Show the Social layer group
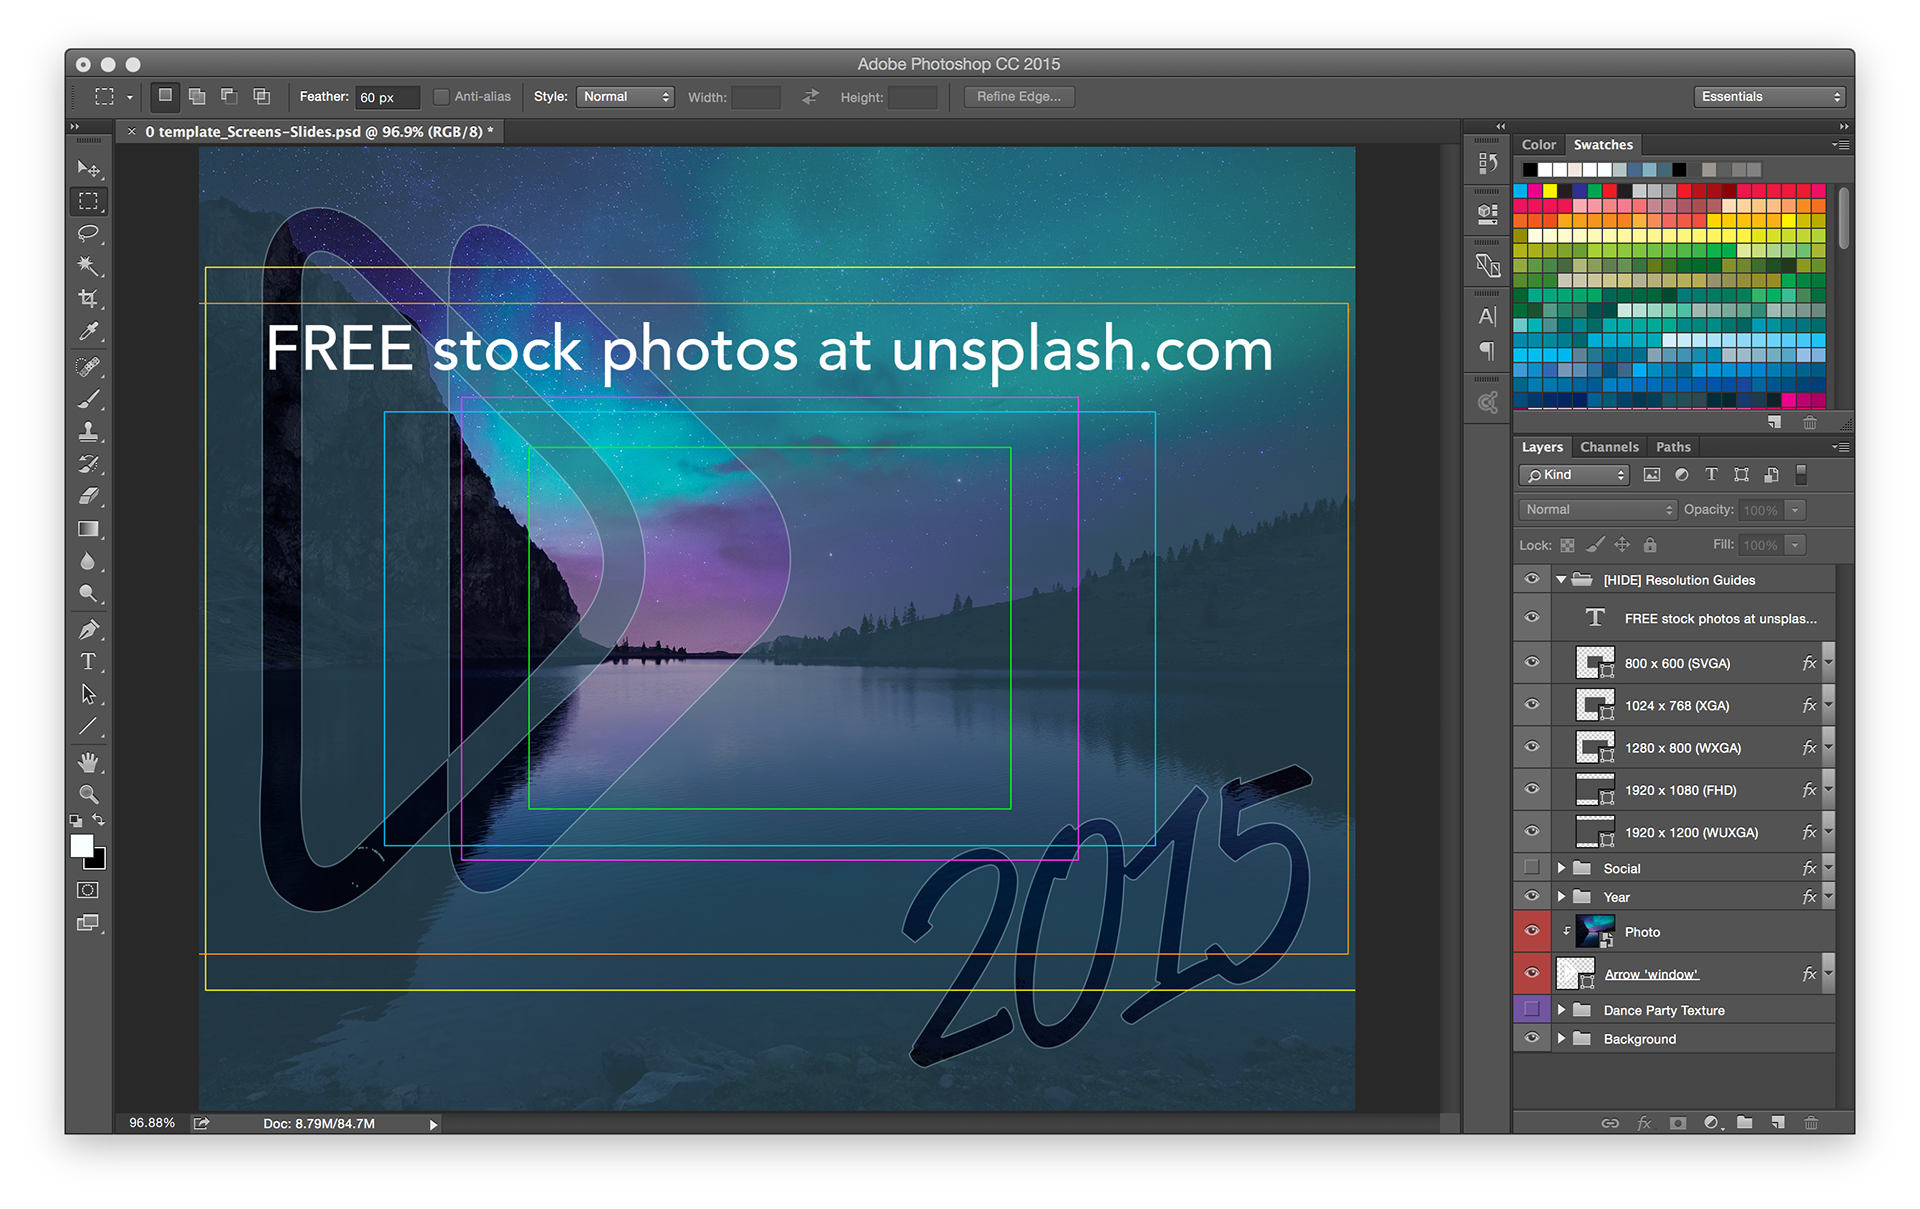This screenshot has width=1920, height=1209. point(1531,868)
